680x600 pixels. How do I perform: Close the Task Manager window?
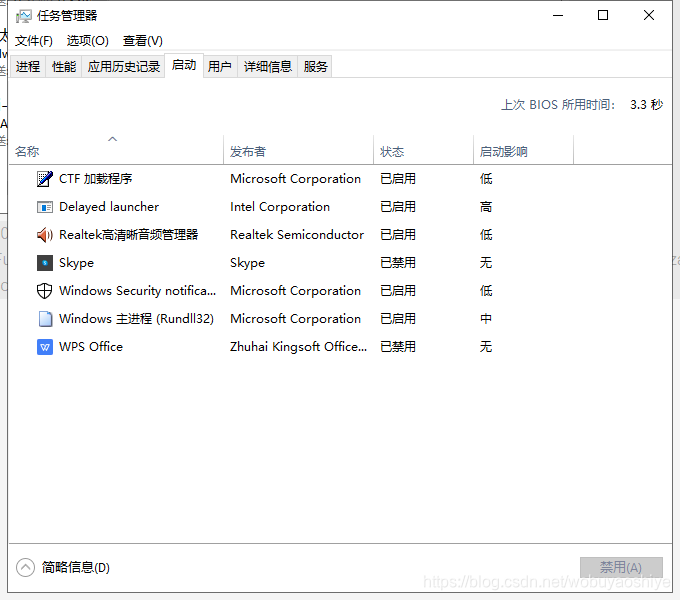pos(649,16)
